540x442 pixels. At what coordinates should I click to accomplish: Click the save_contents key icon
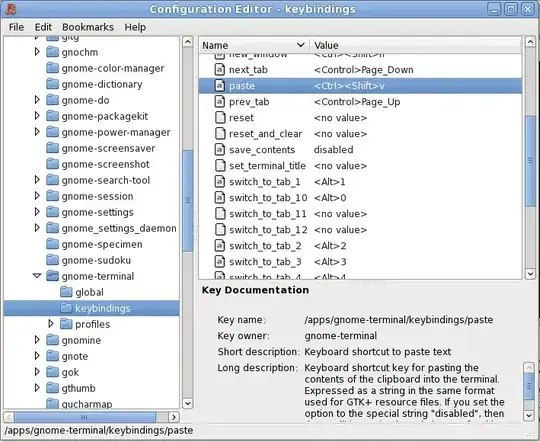pos(220,150)
